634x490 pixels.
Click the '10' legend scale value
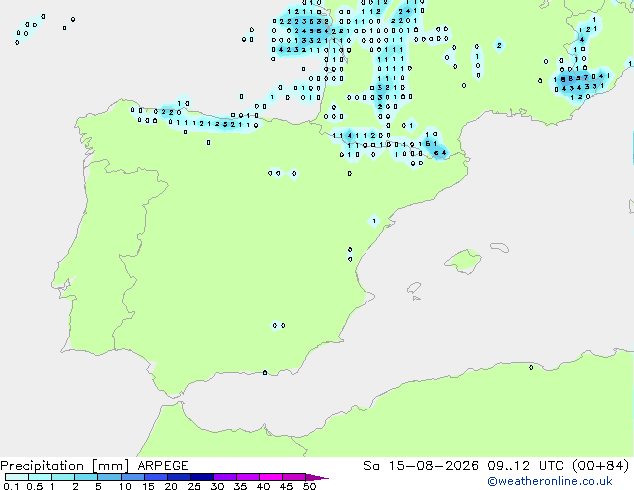click(x=125, y=486)
